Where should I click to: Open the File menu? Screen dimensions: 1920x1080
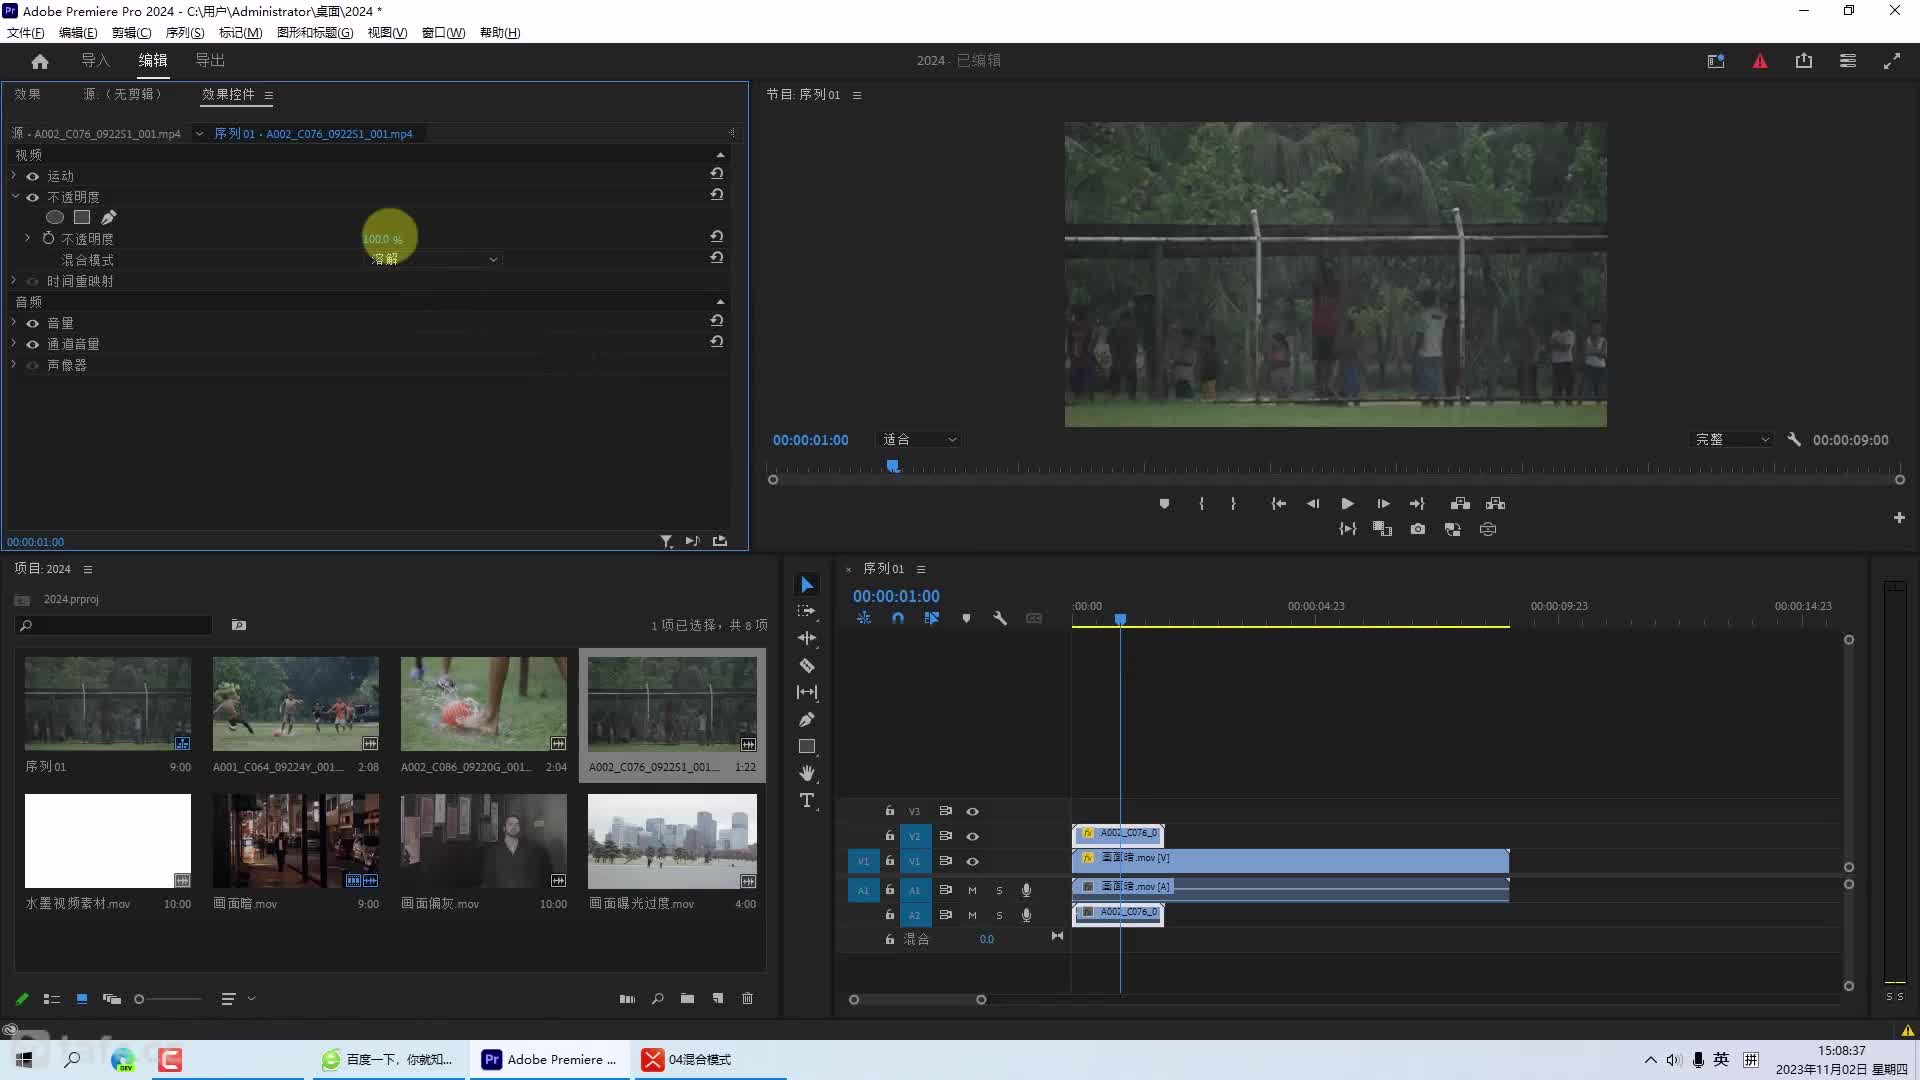click(x=26, y=33)
